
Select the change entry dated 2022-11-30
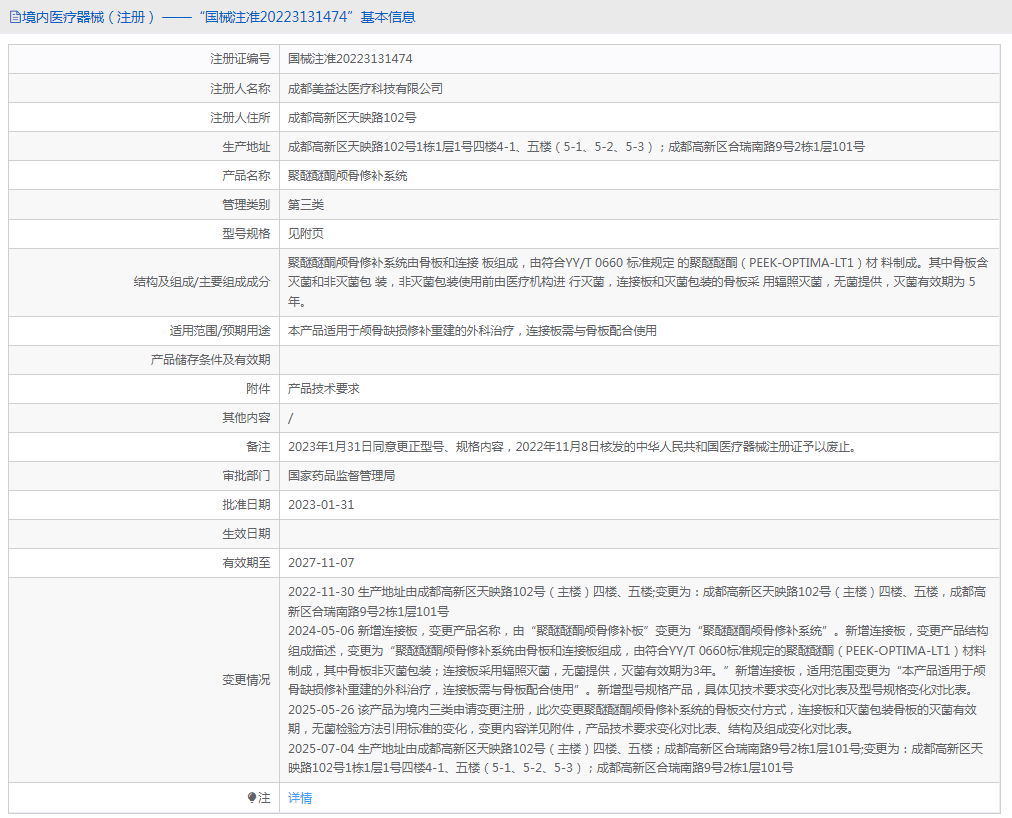pos(637,602)
